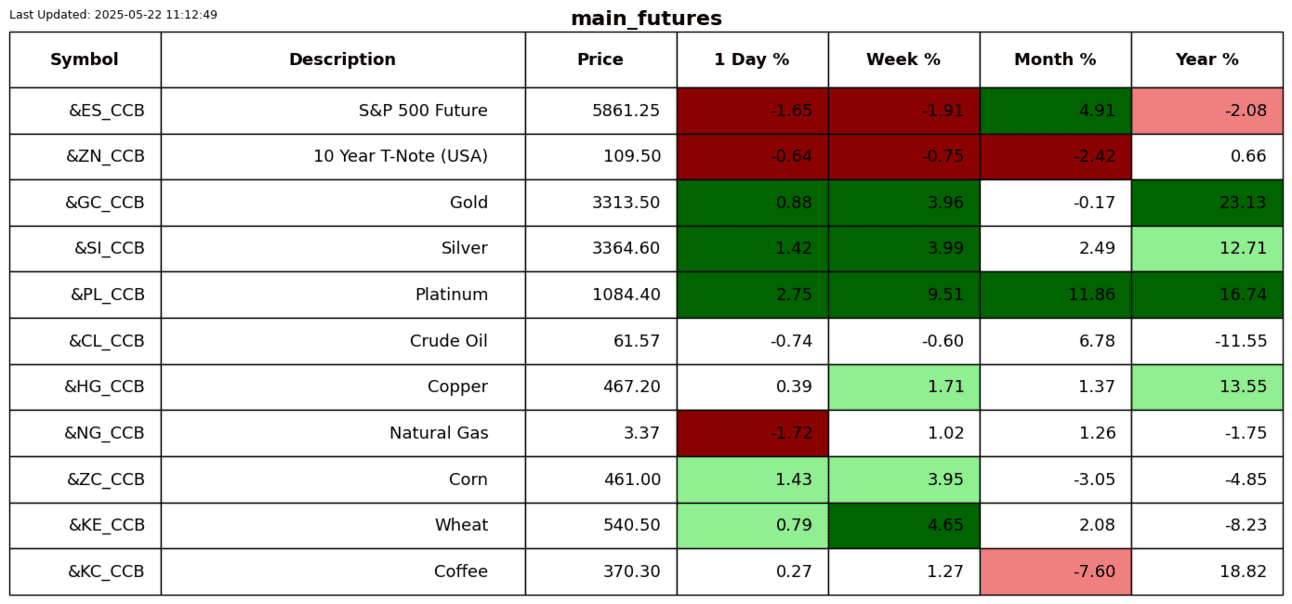Screen dimensions: 1292x604
Task: Click the main_futures table title
Action: (646, 19)
